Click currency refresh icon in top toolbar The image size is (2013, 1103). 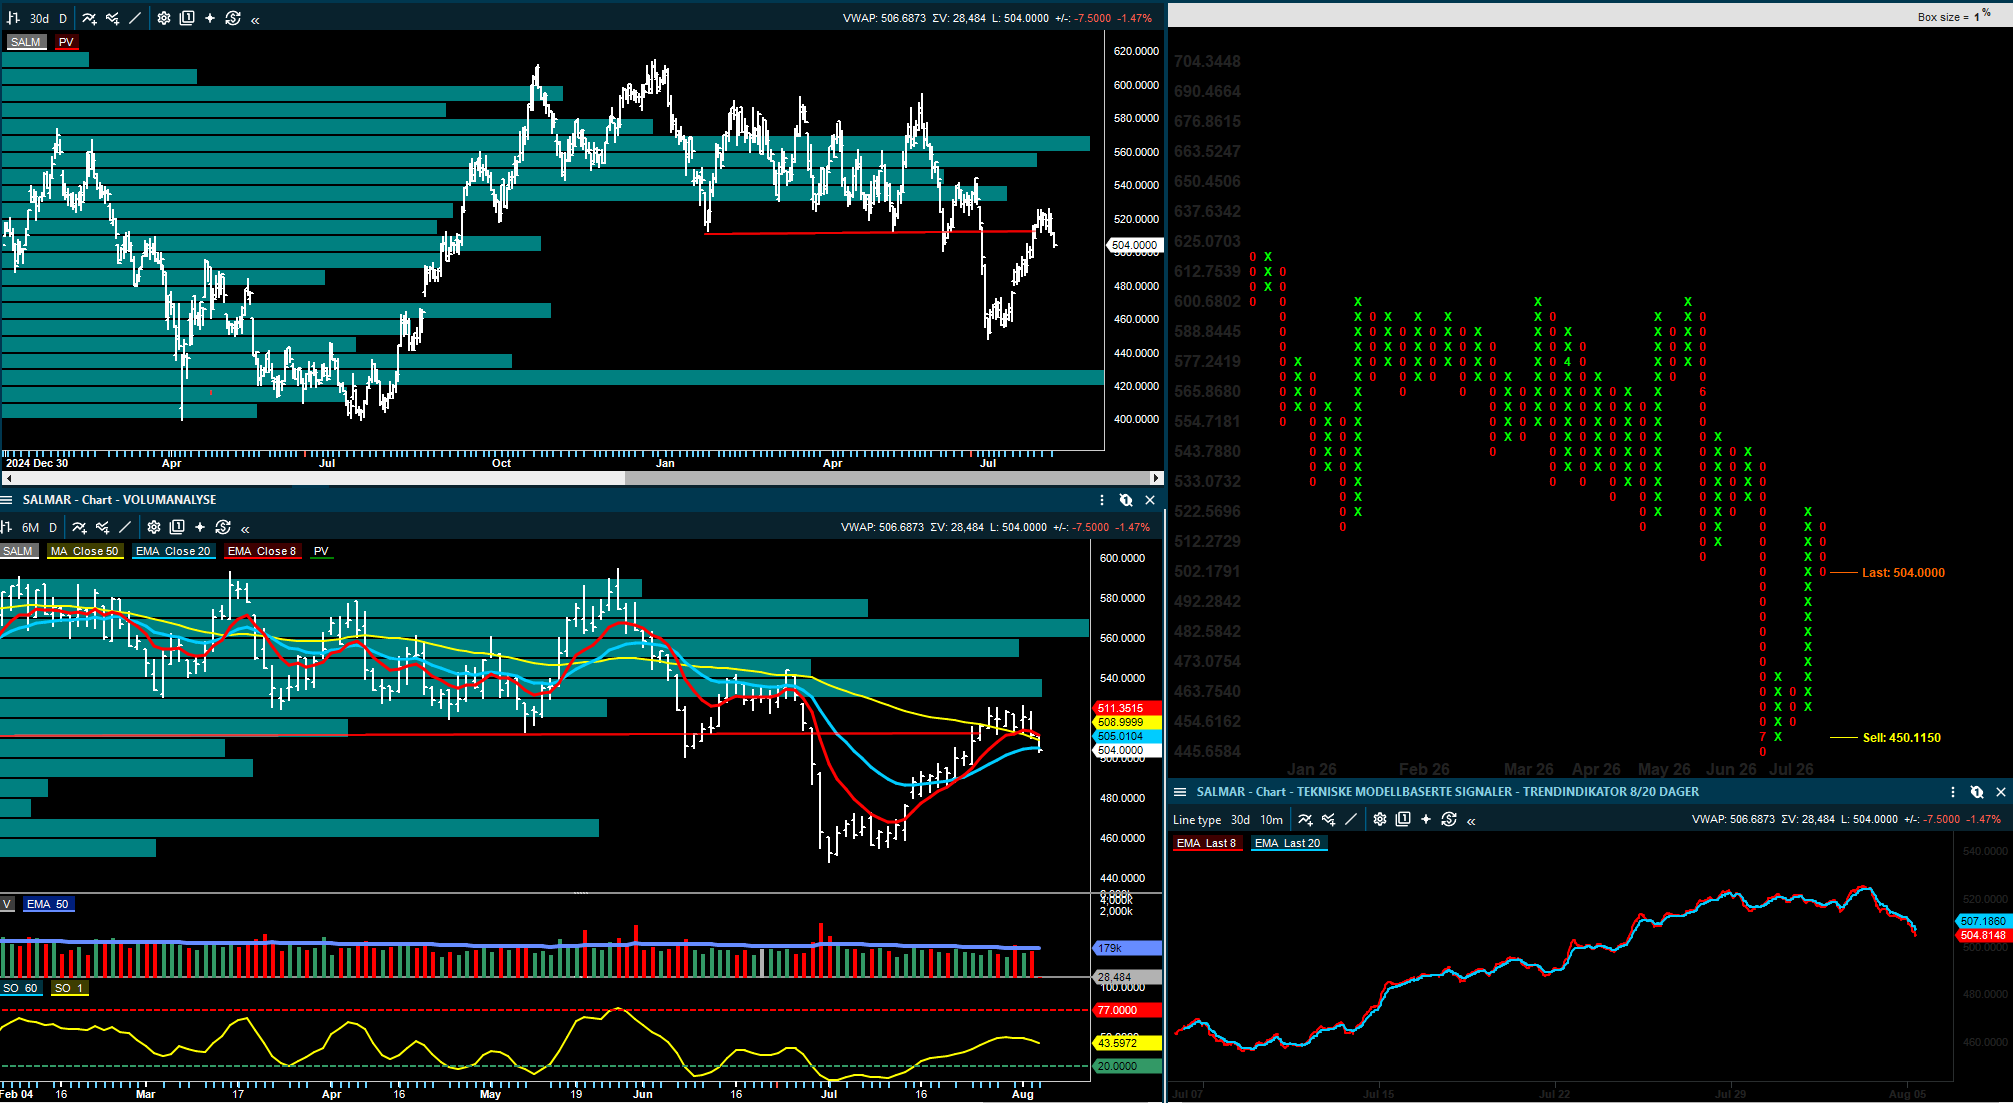click(x=233, y=18)
